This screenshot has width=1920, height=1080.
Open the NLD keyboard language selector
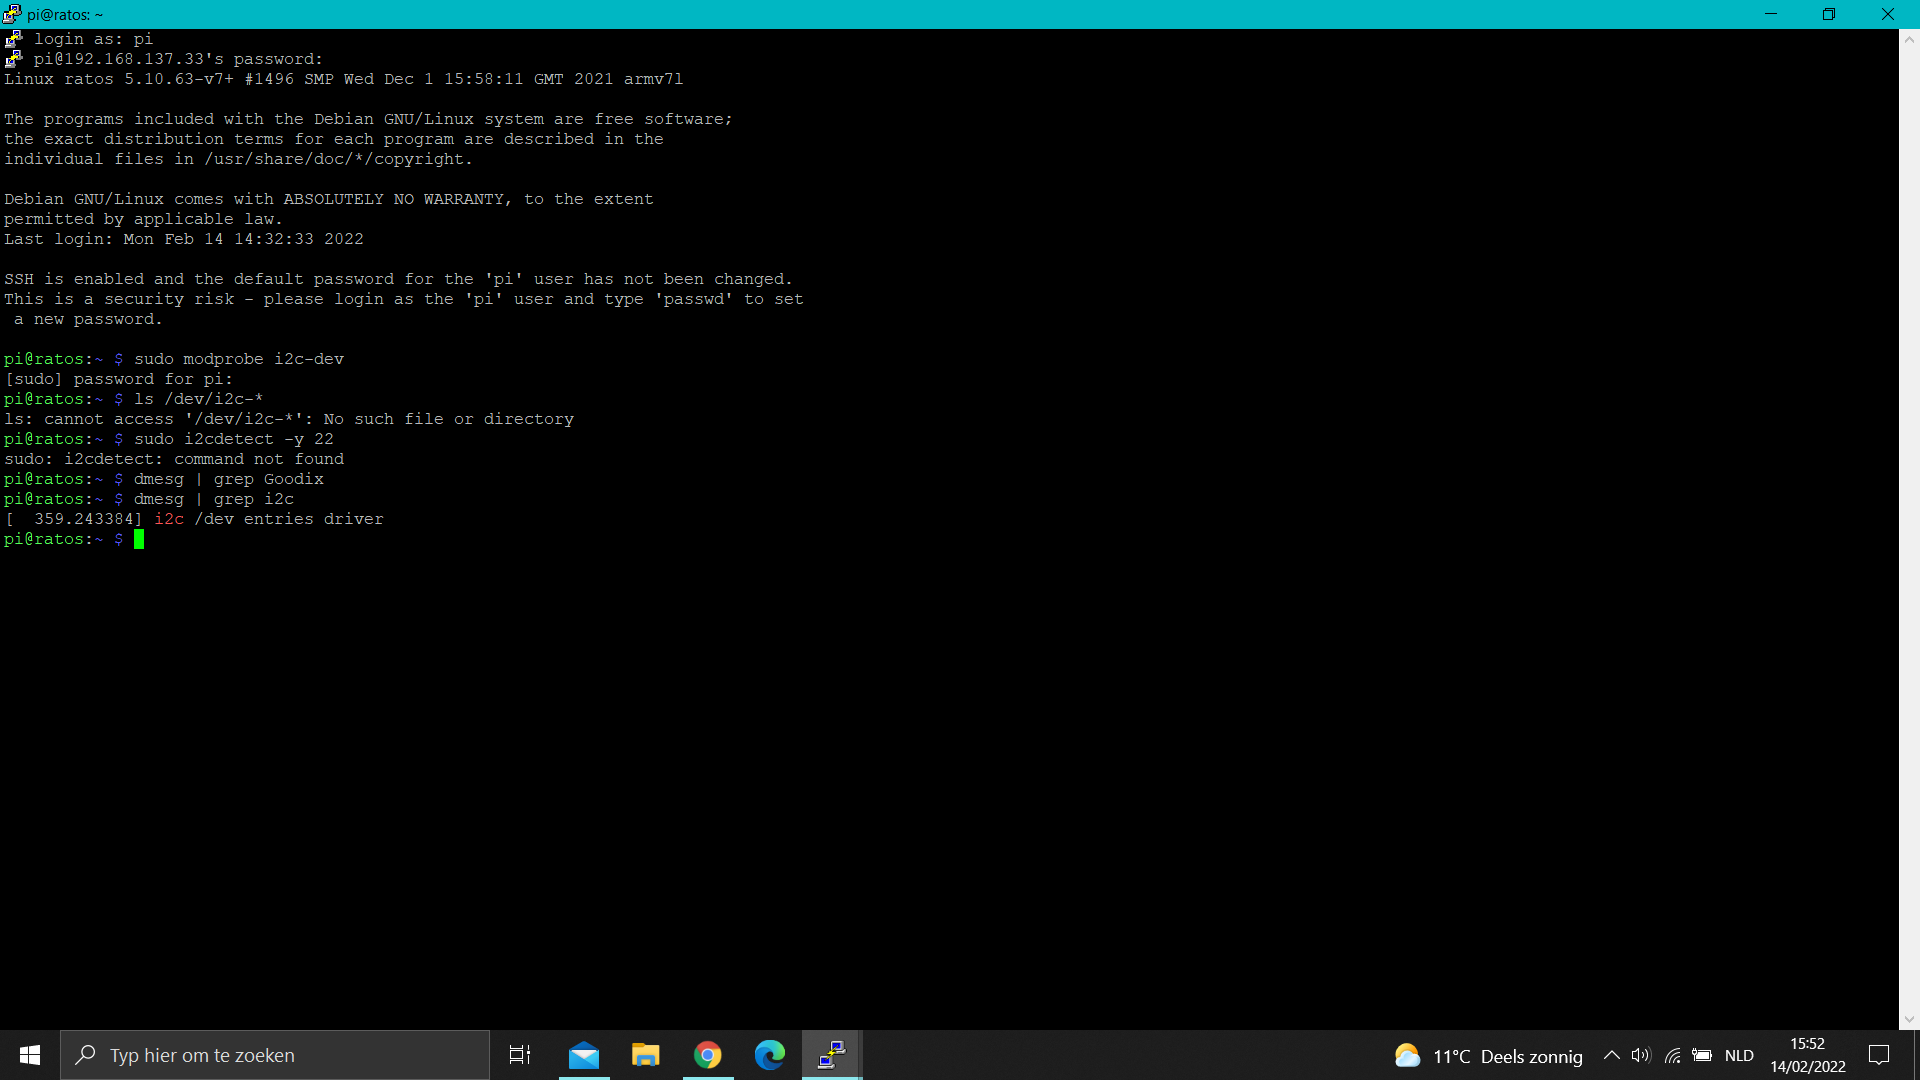1740,1055
